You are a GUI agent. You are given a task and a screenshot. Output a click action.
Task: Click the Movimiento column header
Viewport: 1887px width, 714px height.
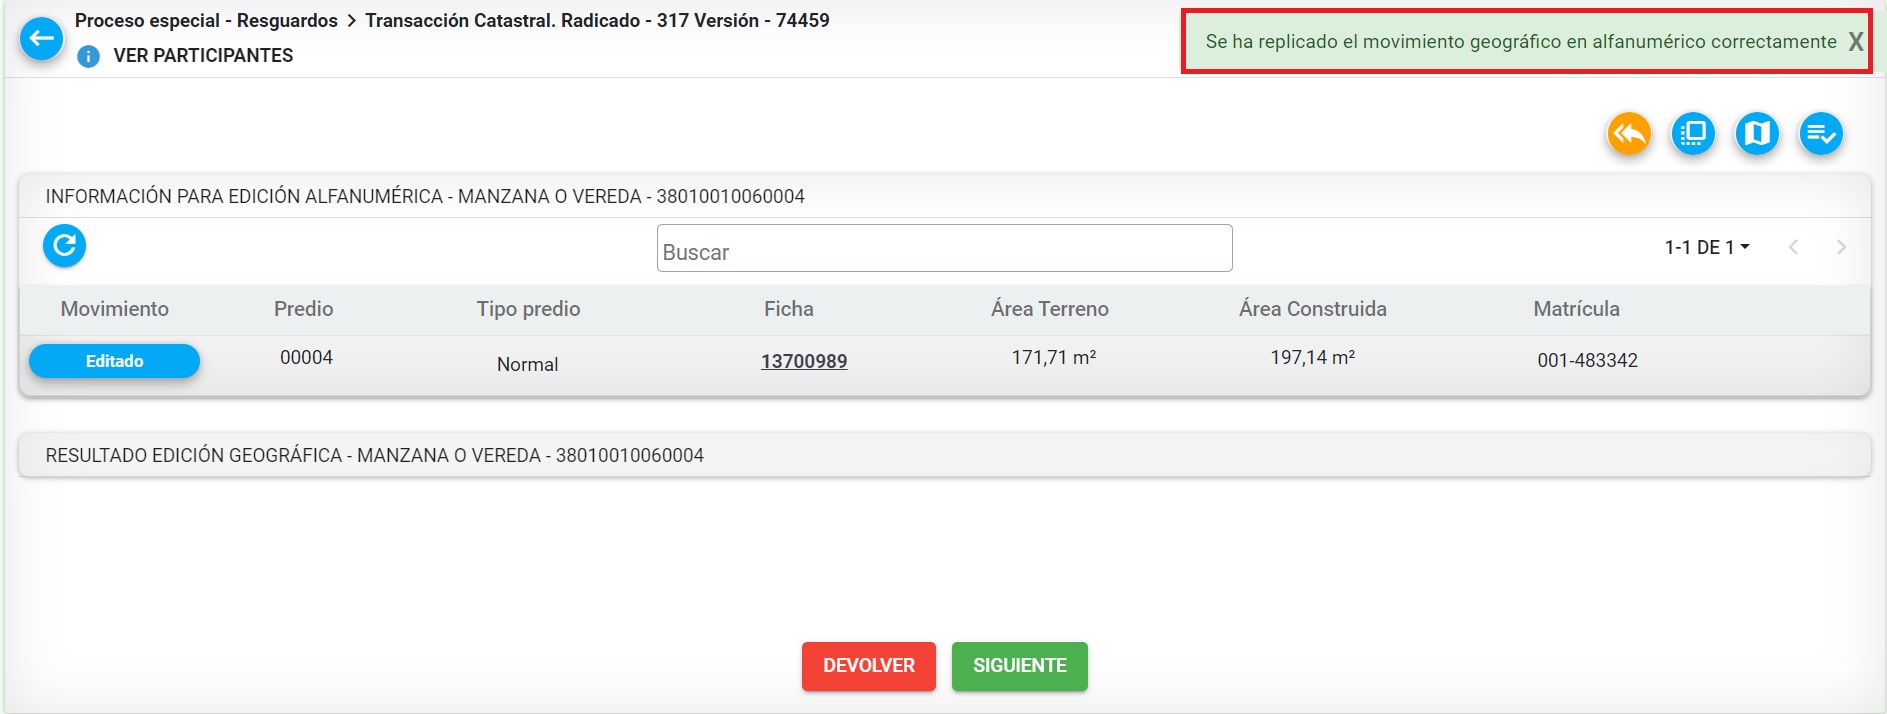point(115,309)
